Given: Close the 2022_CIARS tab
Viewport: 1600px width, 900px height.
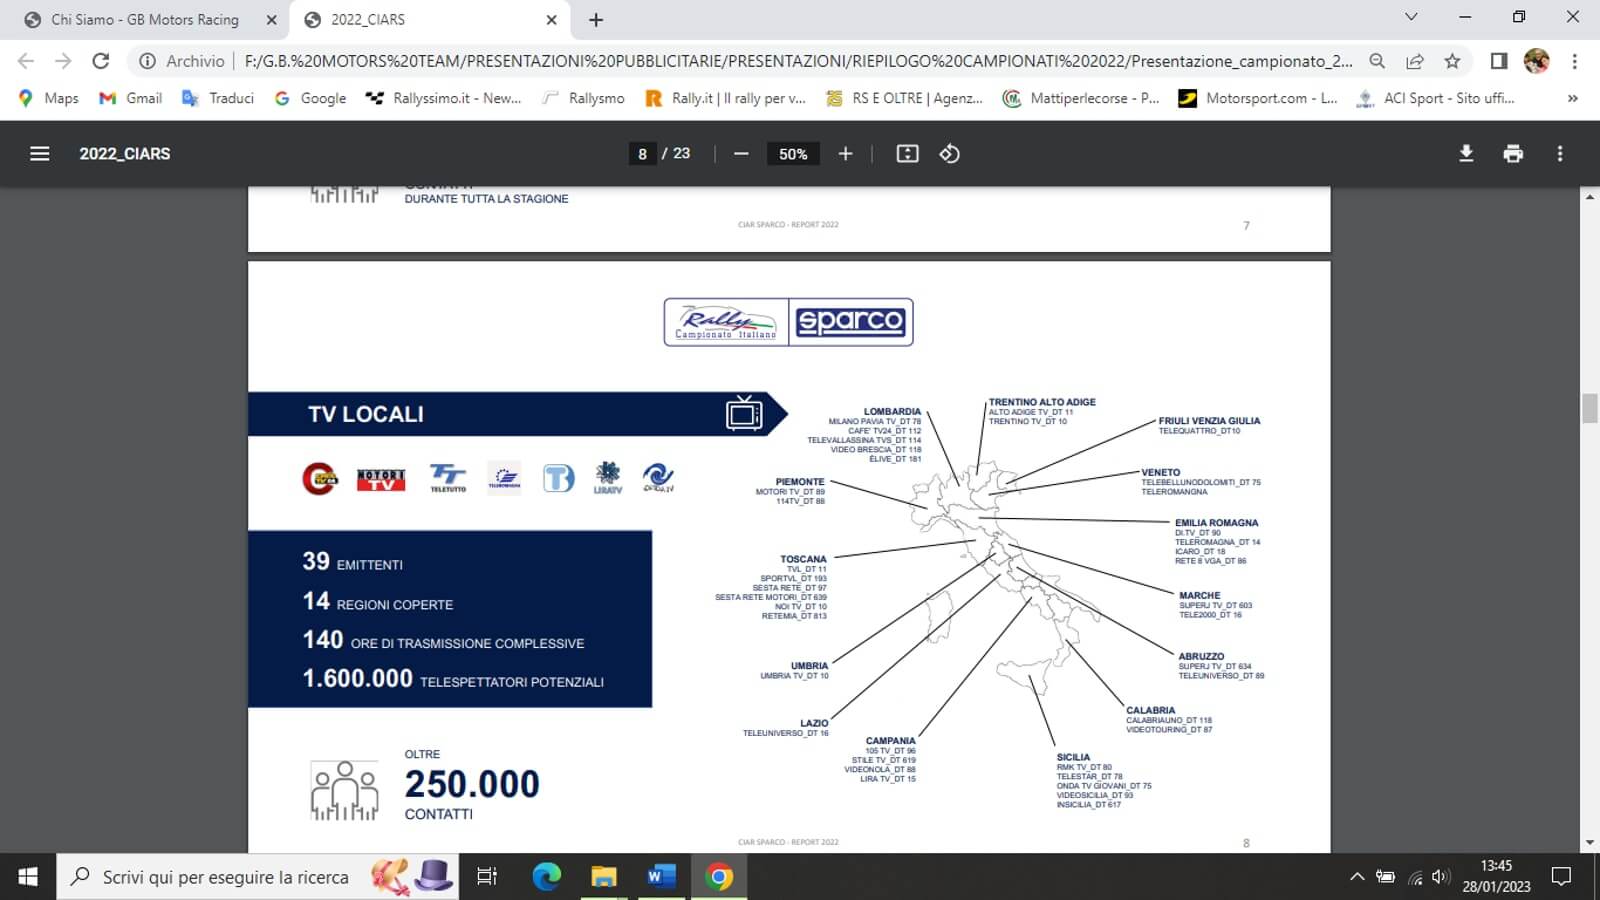Looking at the screenshot, I should point(551,20).
